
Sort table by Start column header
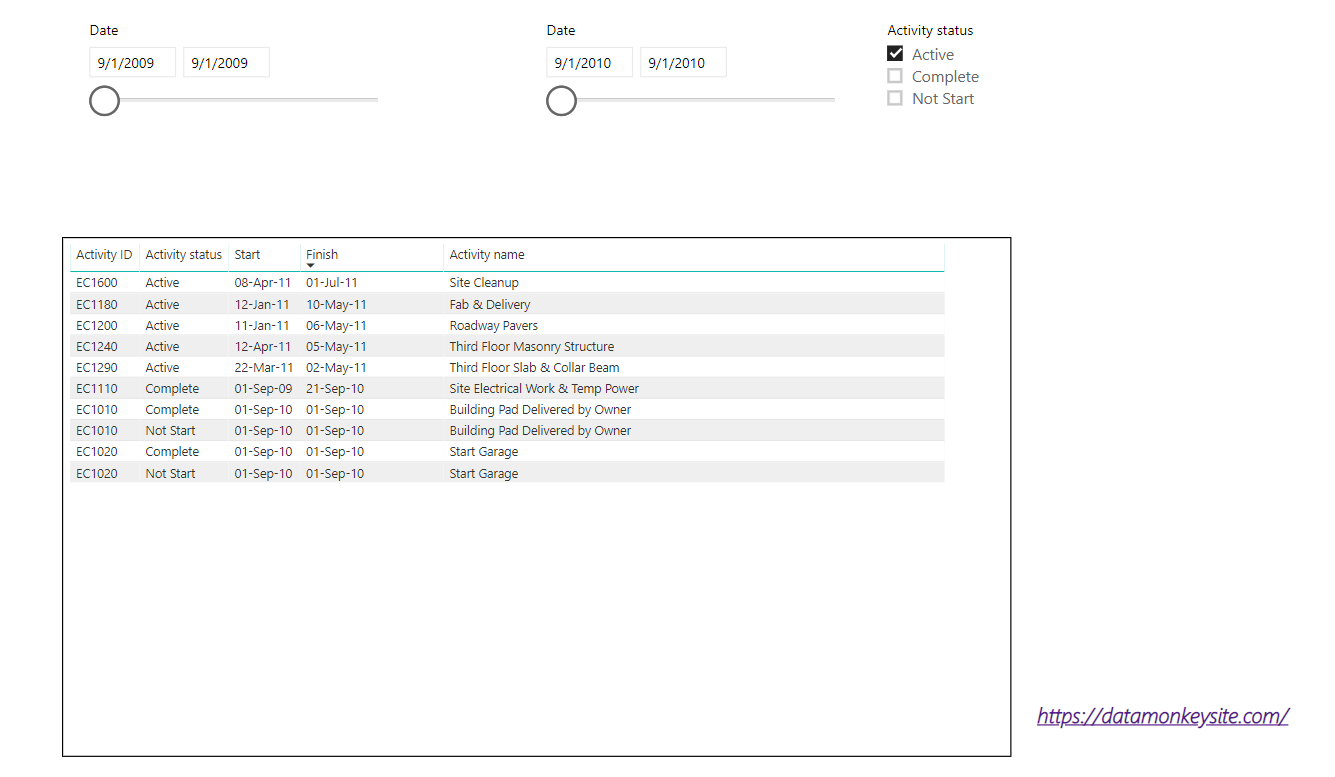point(248,255)
